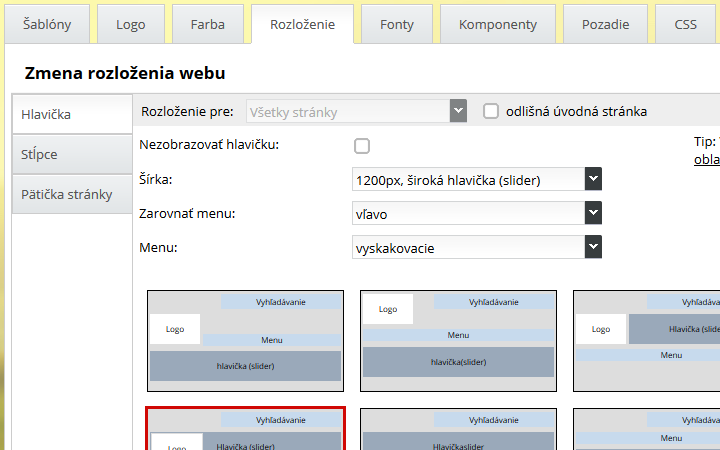Screen dimensions: 720x450
Task: Pick the second layout with hlavička(slider) at bottom
Action: [458, 341]
